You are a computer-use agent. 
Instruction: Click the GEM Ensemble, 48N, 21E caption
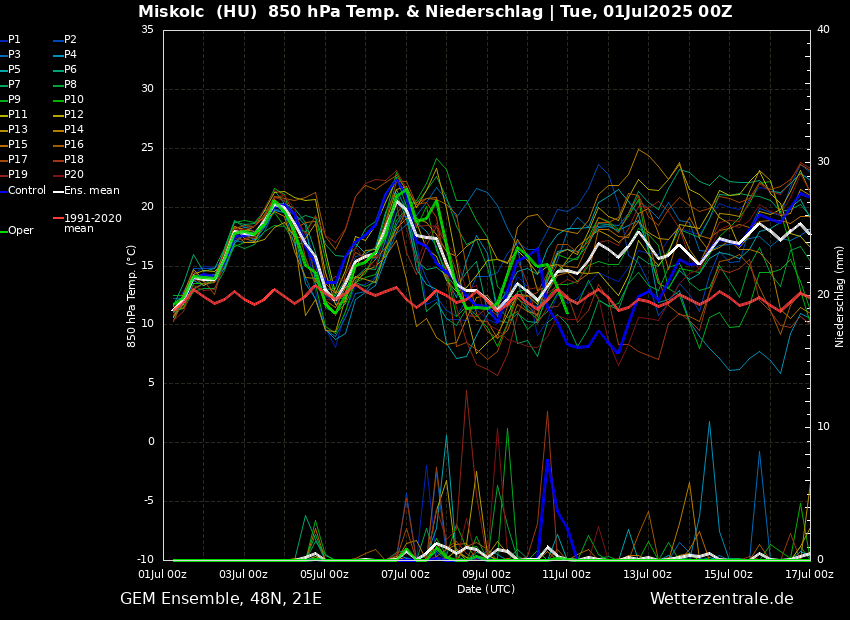pyautogui.click(x=221, y=599)
